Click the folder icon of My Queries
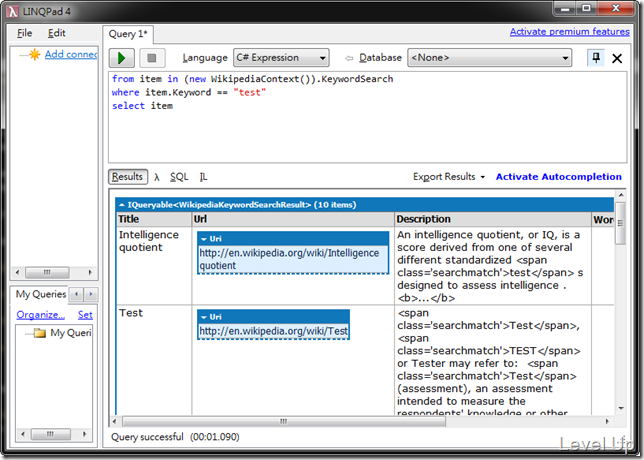This screenshot has width=644, height=460. (x=40, y=333)
